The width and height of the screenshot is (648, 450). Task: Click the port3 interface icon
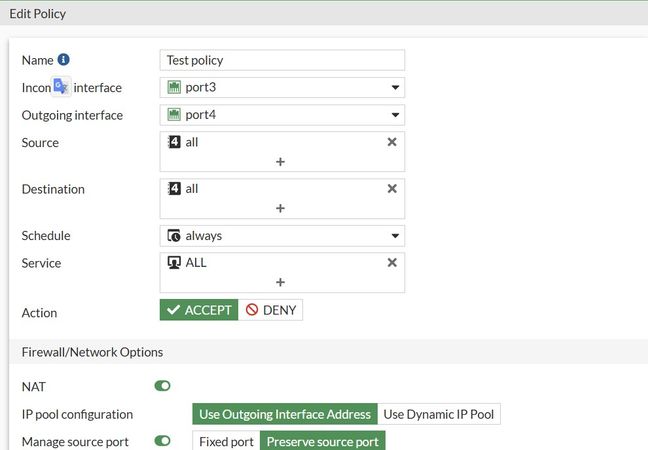174,88
